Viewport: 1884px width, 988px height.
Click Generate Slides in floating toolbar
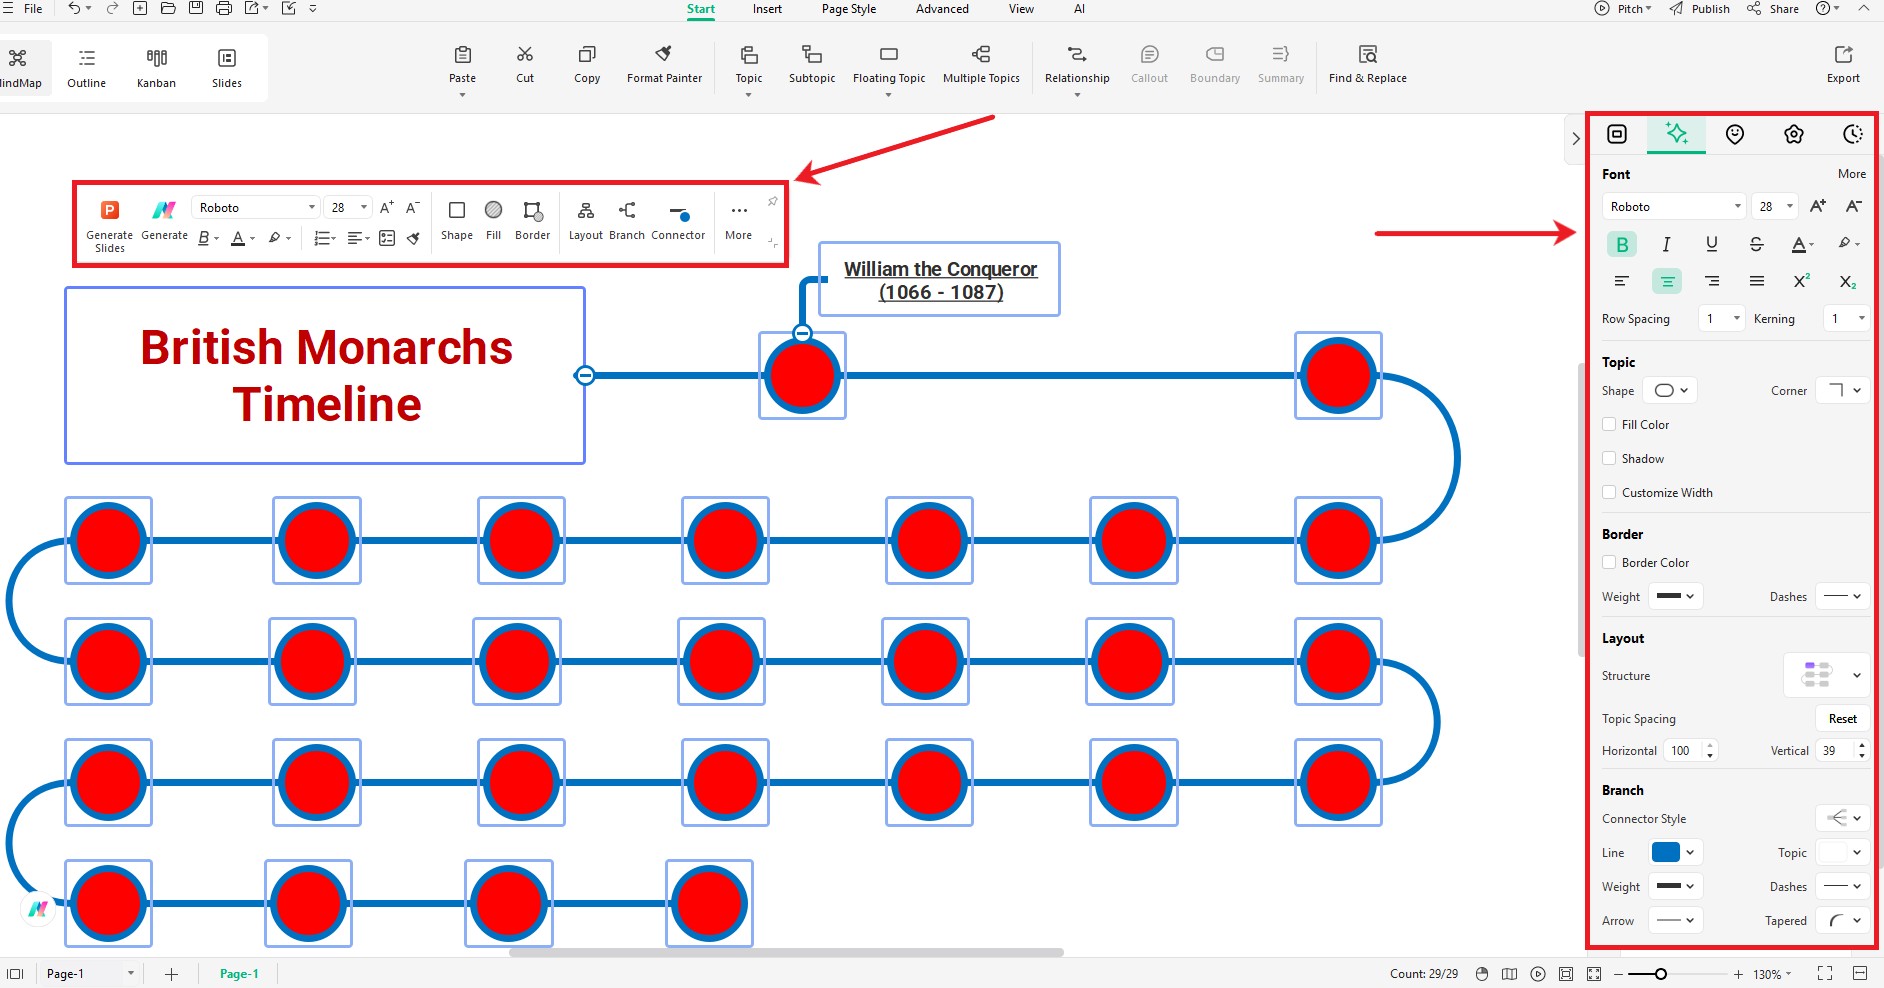click(110, 225)
